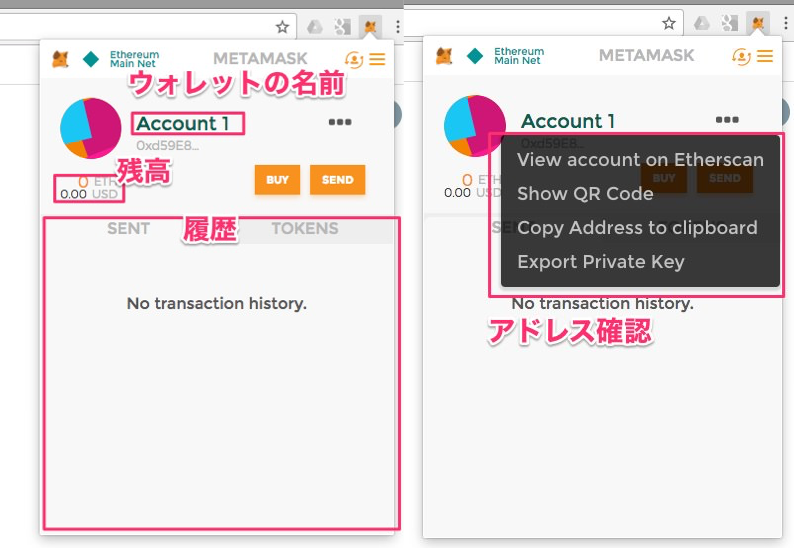Click the Account 1 name in left popup

(183, 124)
